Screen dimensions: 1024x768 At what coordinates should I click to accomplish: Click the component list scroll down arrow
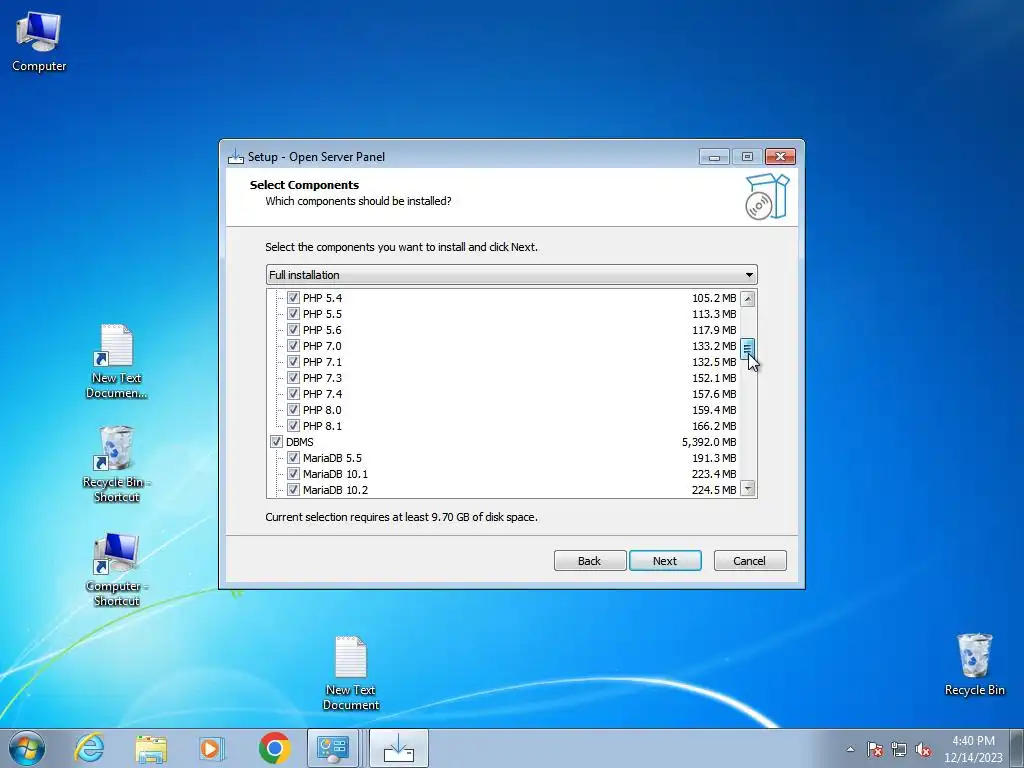(x=748, y=488)
